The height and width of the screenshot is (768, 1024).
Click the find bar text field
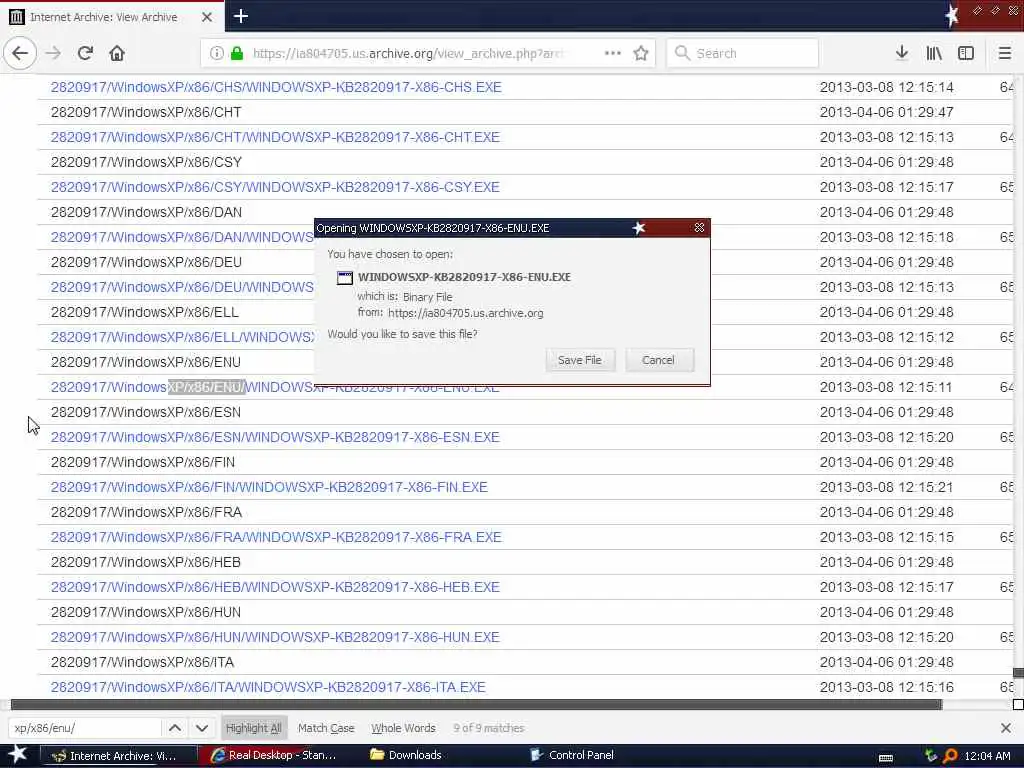[84, 728]
